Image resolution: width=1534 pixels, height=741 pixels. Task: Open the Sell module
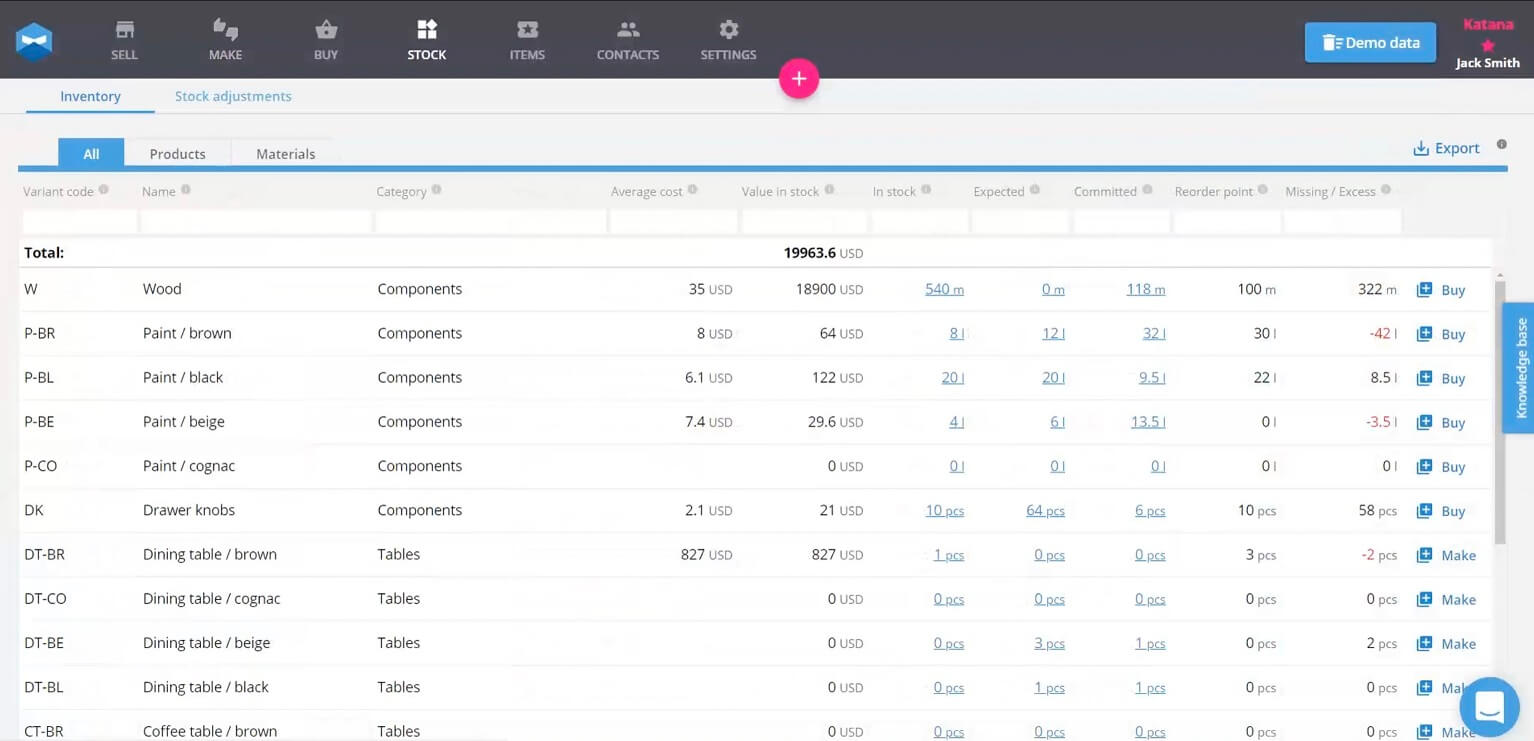tap(124, 40)
